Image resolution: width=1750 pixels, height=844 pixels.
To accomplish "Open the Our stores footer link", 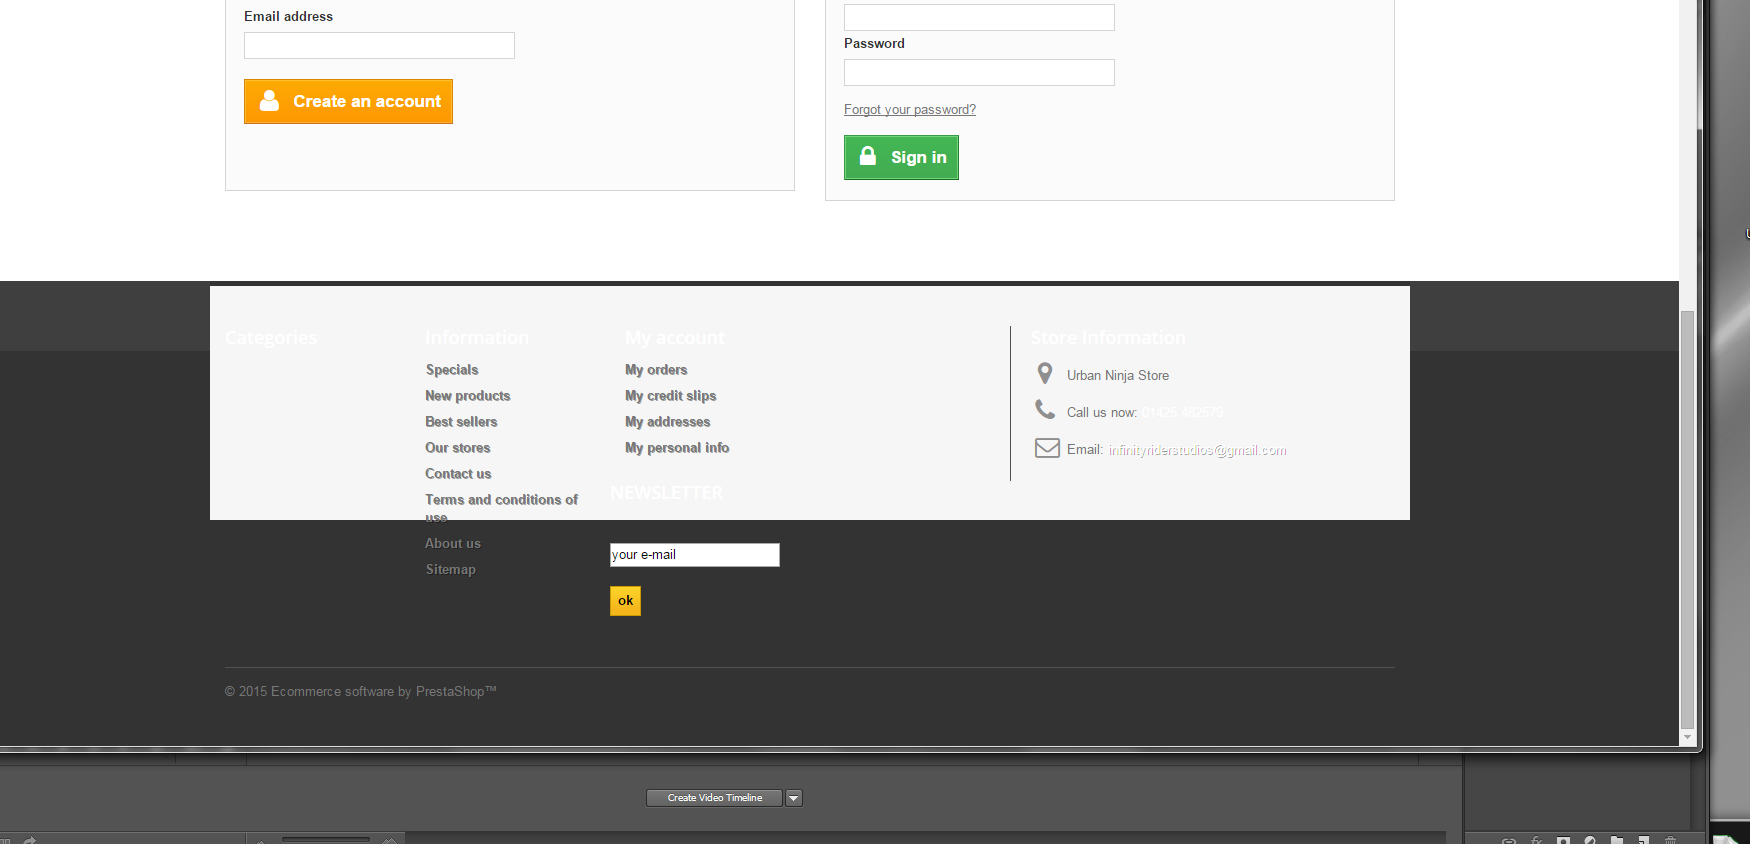I will [458, 448].
